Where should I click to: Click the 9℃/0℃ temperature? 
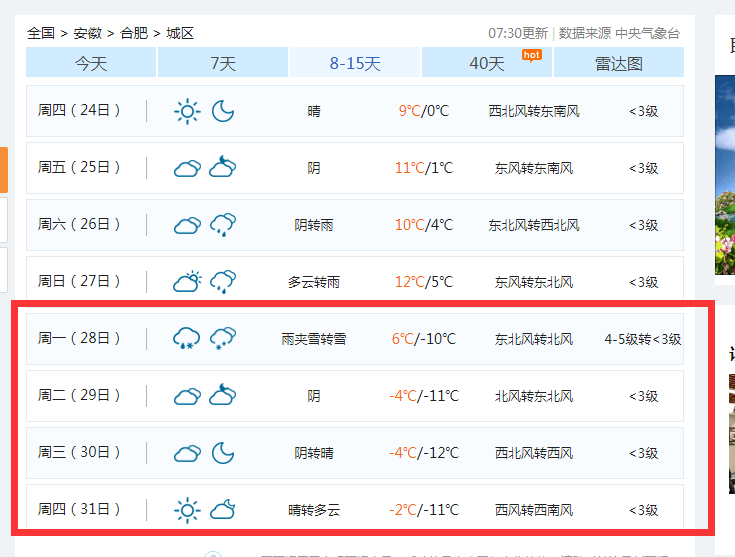[424, 111]
